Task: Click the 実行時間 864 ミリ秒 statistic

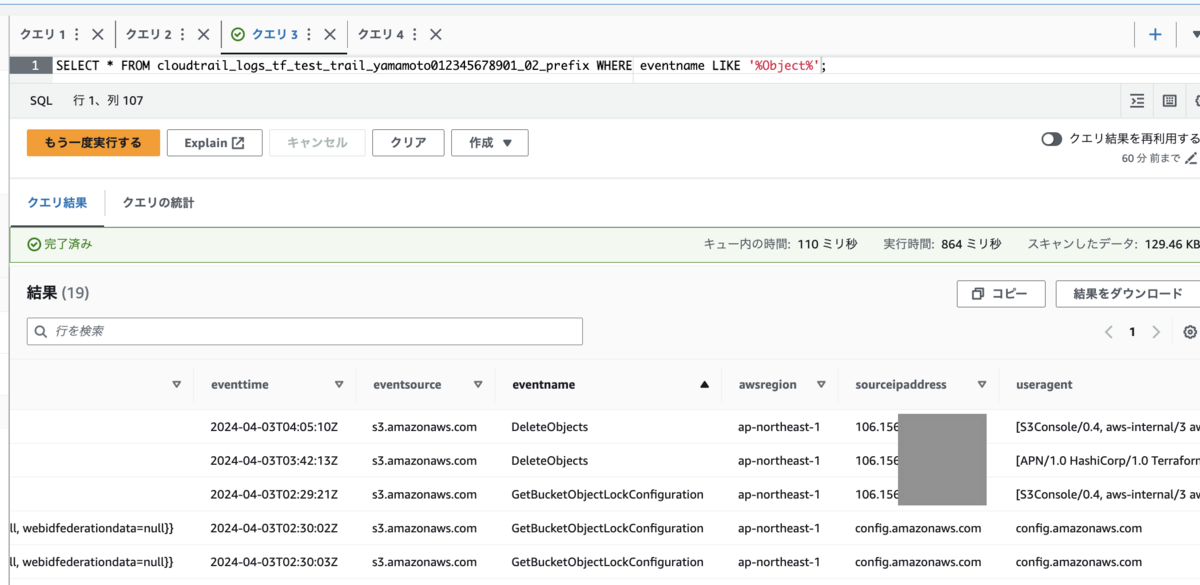Action: pos(944,244)
